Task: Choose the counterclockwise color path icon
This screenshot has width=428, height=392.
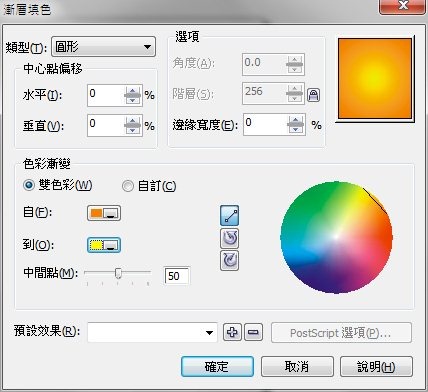Action: click(x=229, y=238)
